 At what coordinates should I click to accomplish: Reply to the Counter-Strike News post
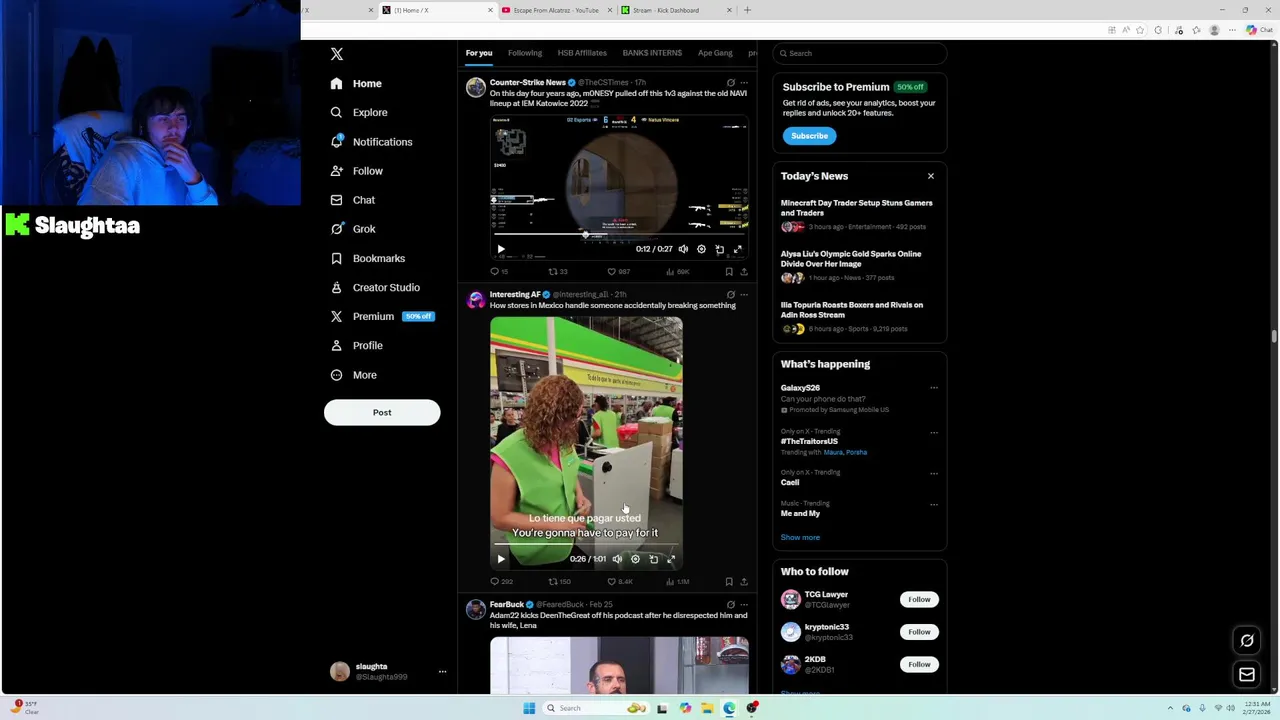tap(498, 271)
